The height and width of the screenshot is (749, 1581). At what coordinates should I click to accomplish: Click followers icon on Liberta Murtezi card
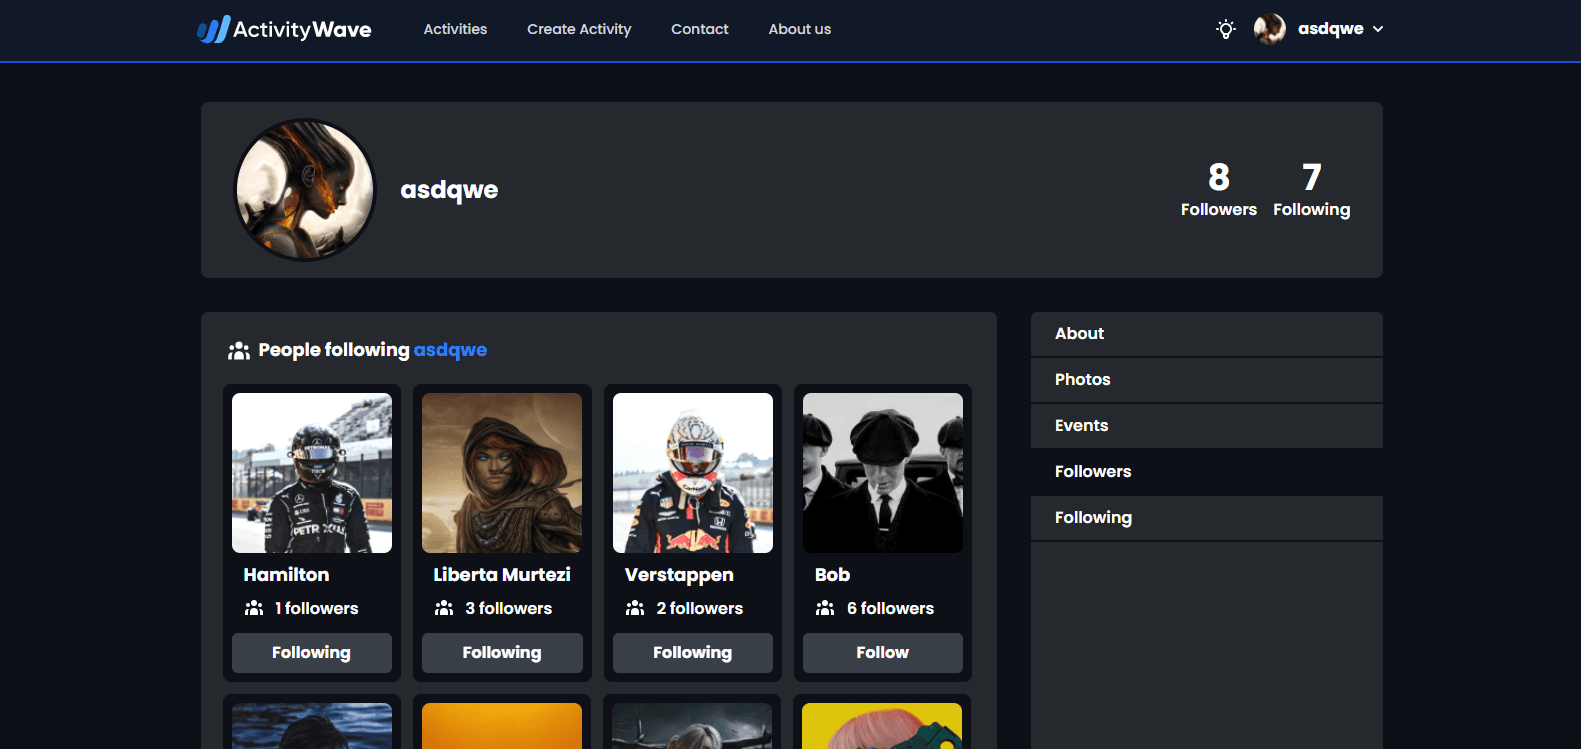pos(444,608)
